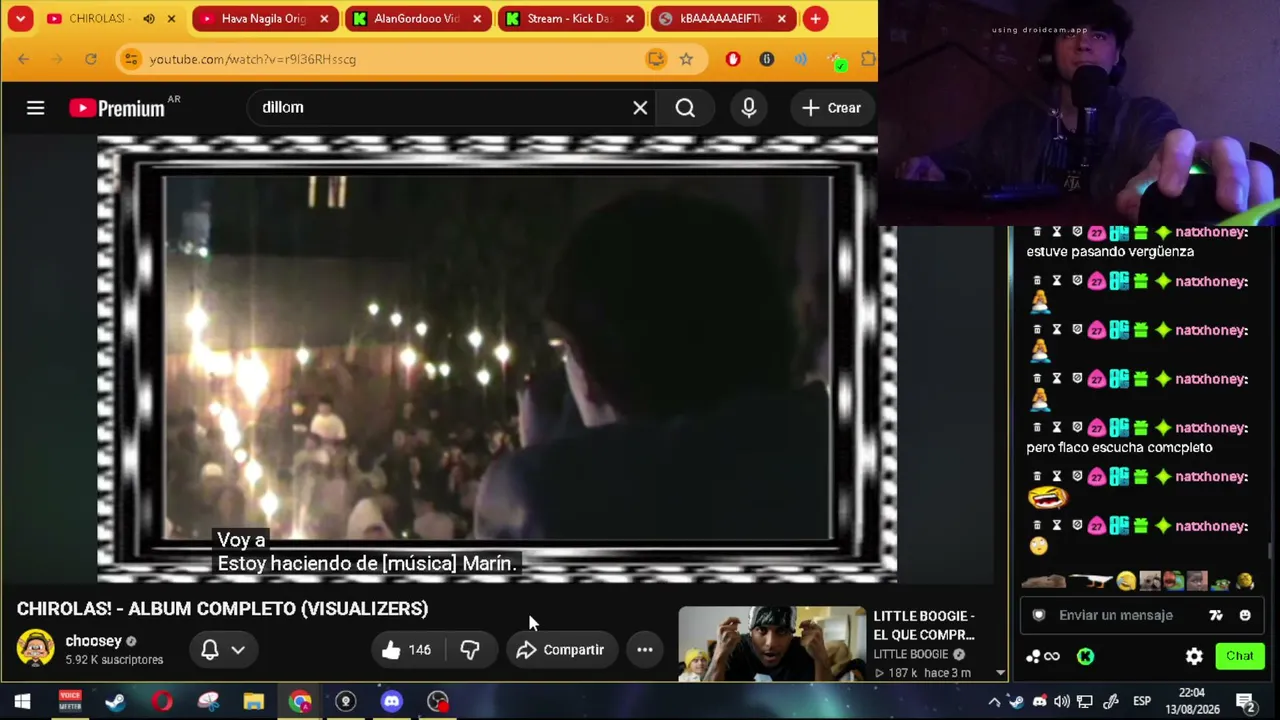Insert the crying-laughing quick emote

1127,581
